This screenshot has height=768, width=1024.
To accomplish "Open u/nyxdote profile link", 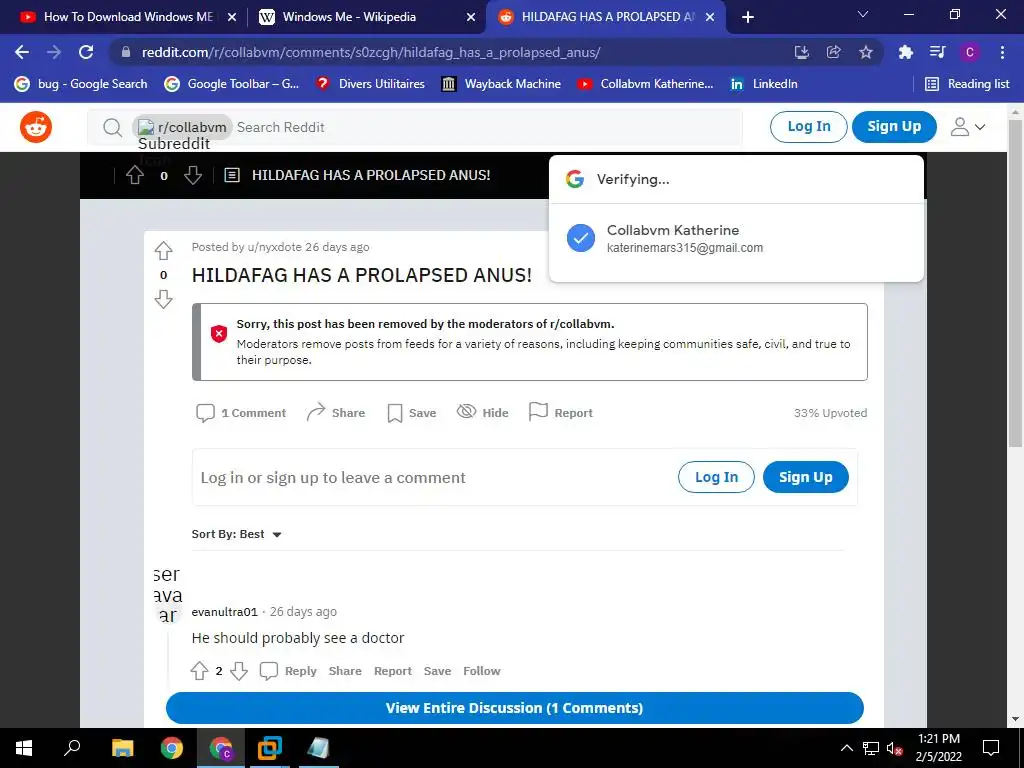I will point(274,247).
